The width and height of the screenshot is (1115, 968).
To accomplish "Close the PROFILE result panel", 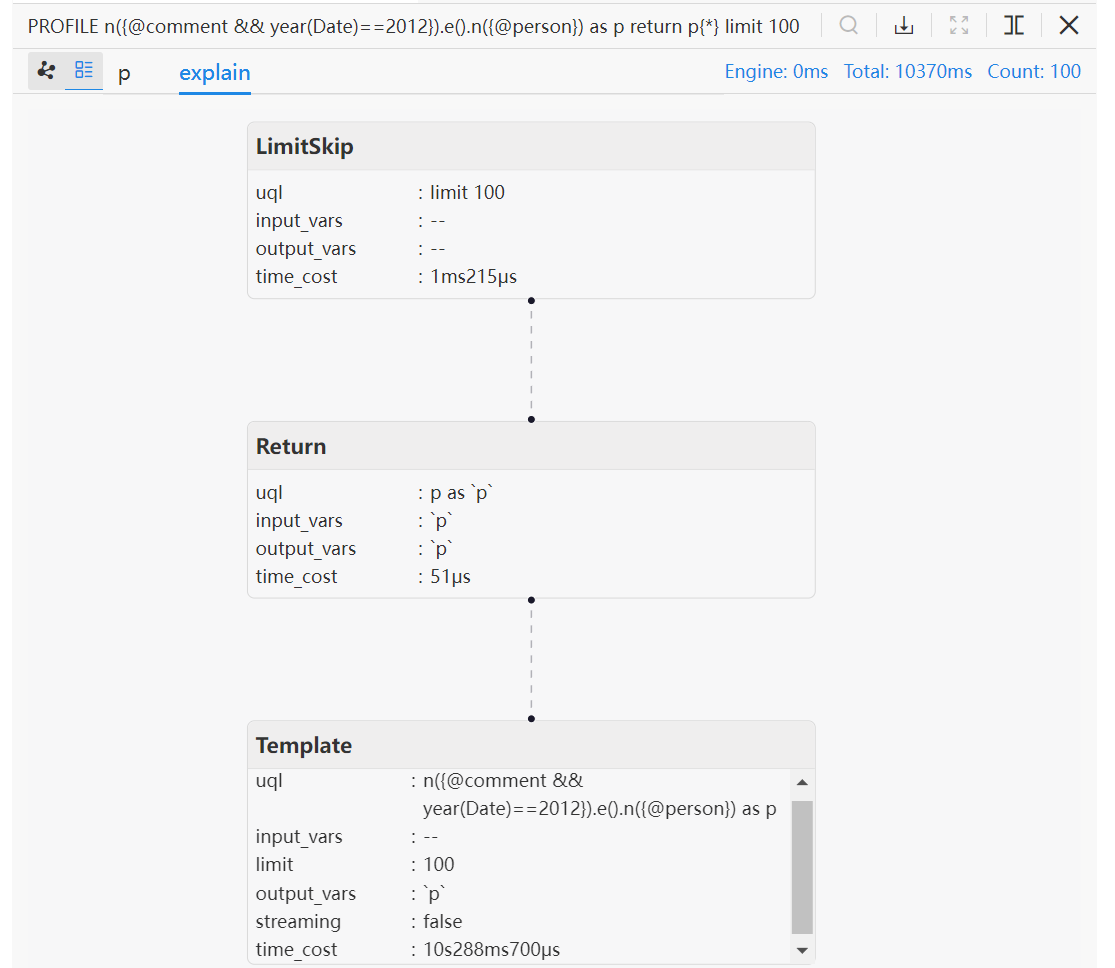I will click(x=1069, y=26).
